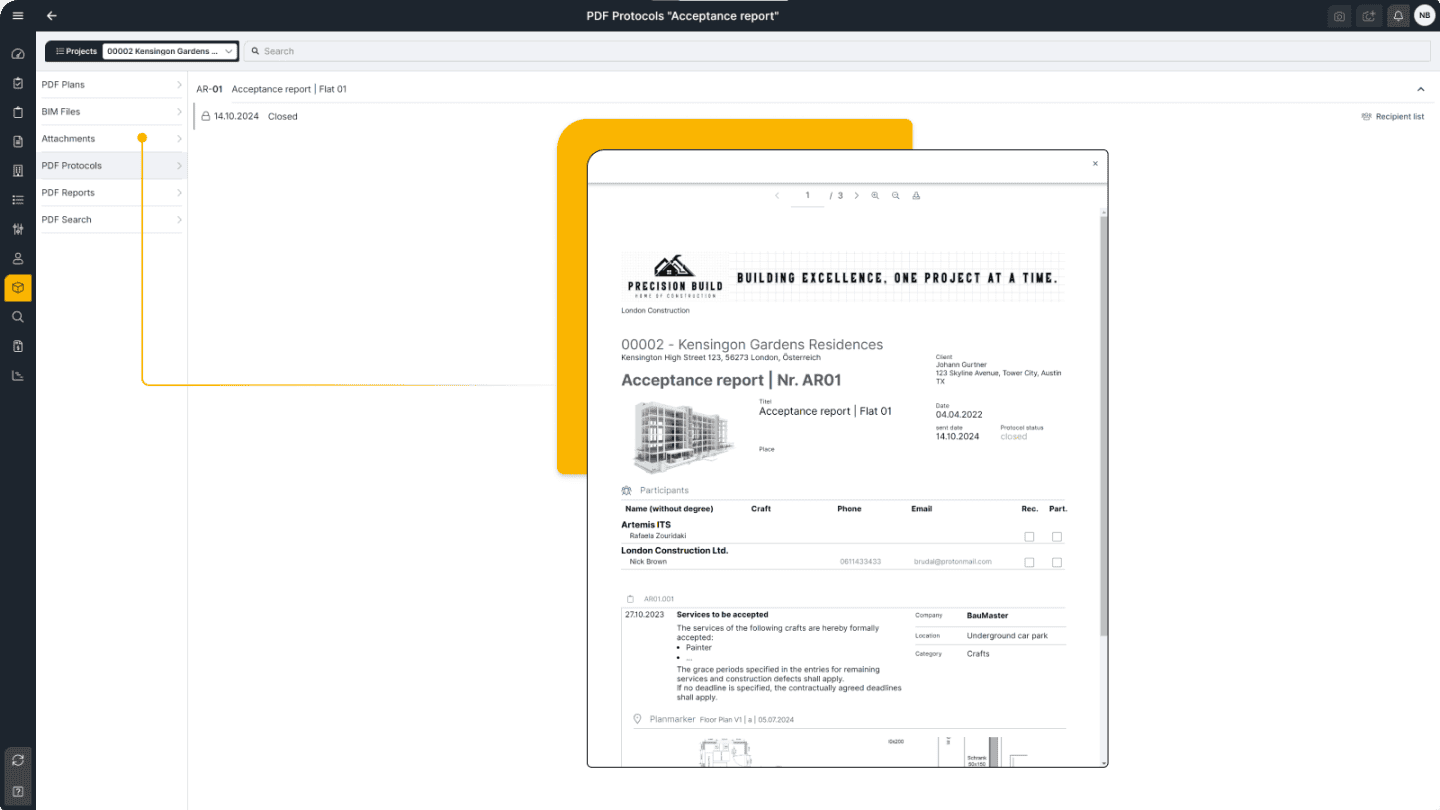Zoom in on the PDF preview
The width and height of the screenshot is (1440, 810).
coord(875,195)
